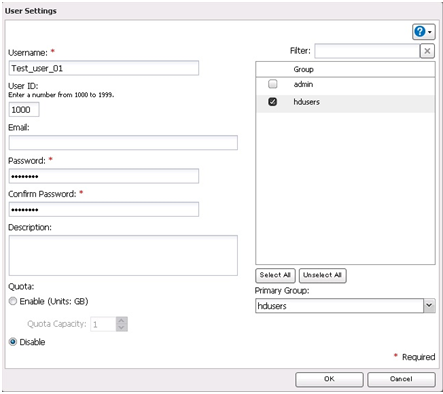Select the admin group name
Screen dimensions: 443x394
303,84
